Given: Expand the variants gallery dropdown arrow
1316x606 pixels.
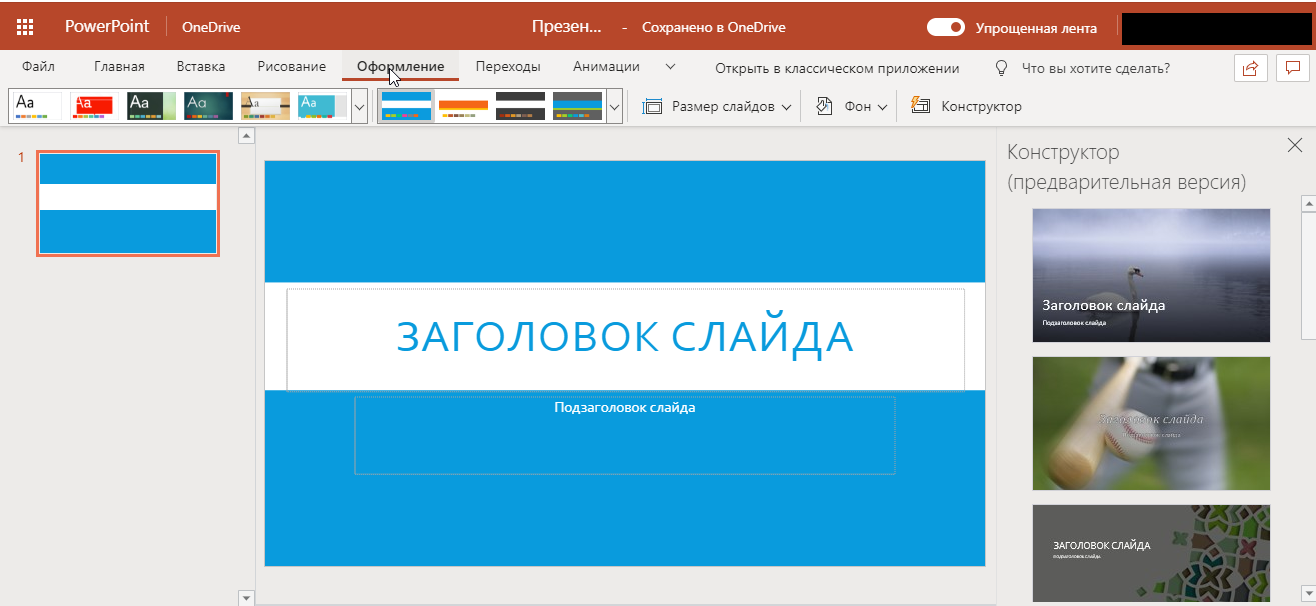Looking at the screenshot, I should pos(614,106).
